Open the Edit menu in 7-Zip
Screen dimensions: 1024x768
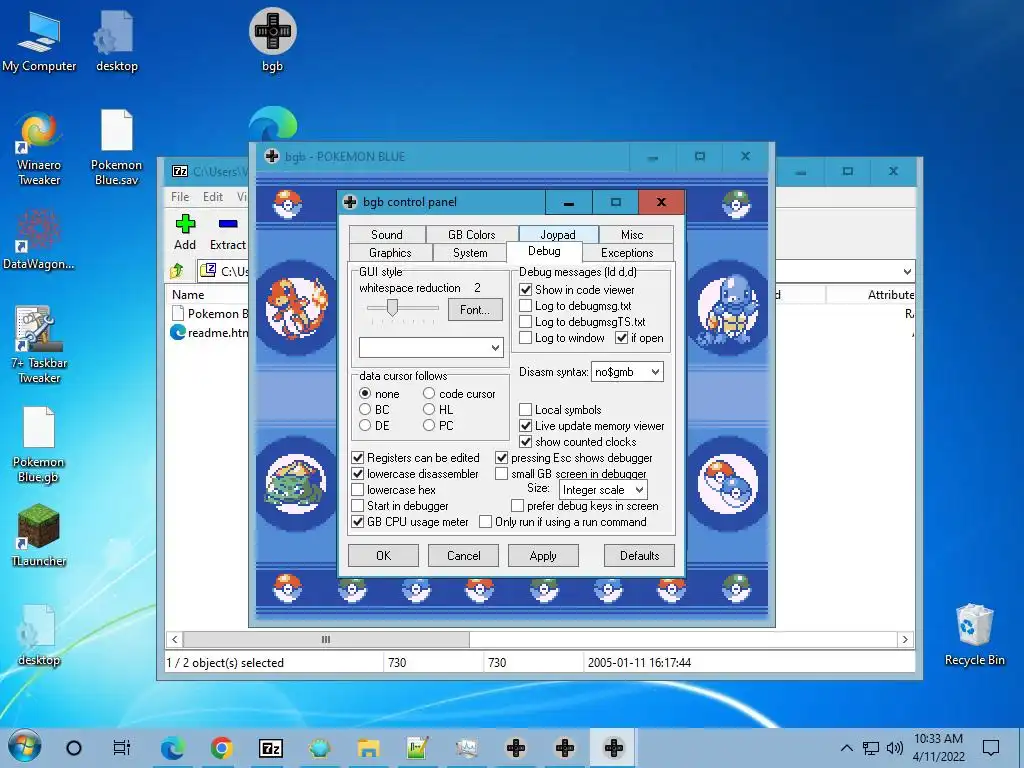213,197
